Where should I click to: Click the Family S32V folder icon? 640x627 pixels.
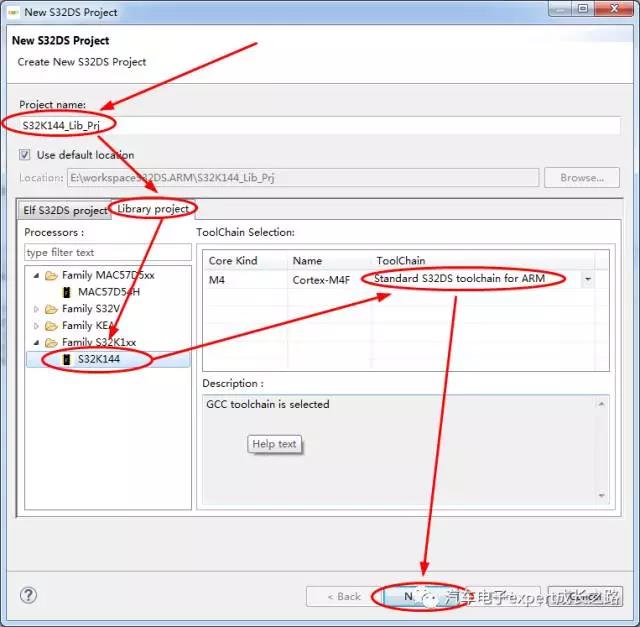51,309
